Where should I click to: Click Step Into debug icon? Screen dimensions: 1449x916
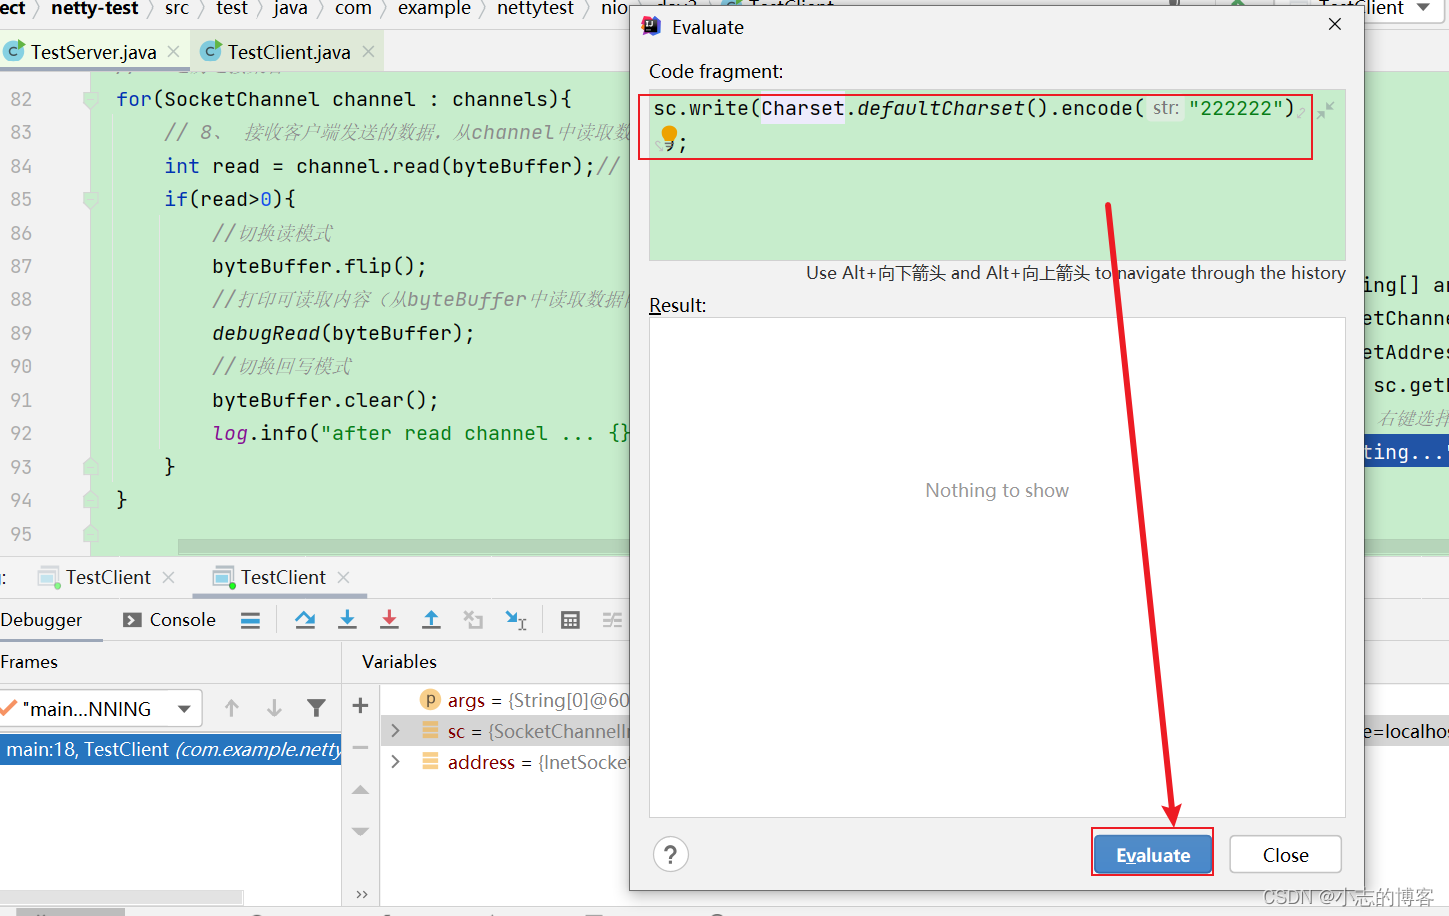(347, 620)
